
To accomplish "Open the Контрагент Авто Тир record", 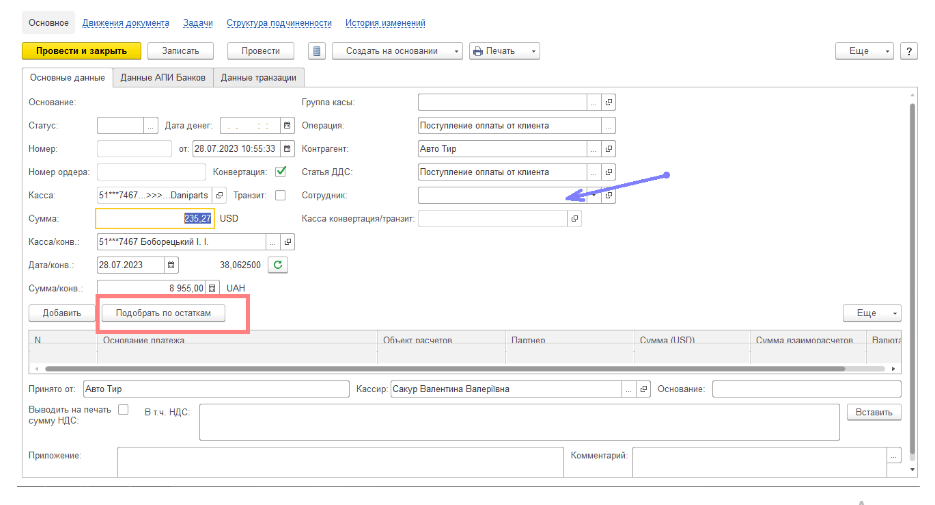I will tap(608, 149).
